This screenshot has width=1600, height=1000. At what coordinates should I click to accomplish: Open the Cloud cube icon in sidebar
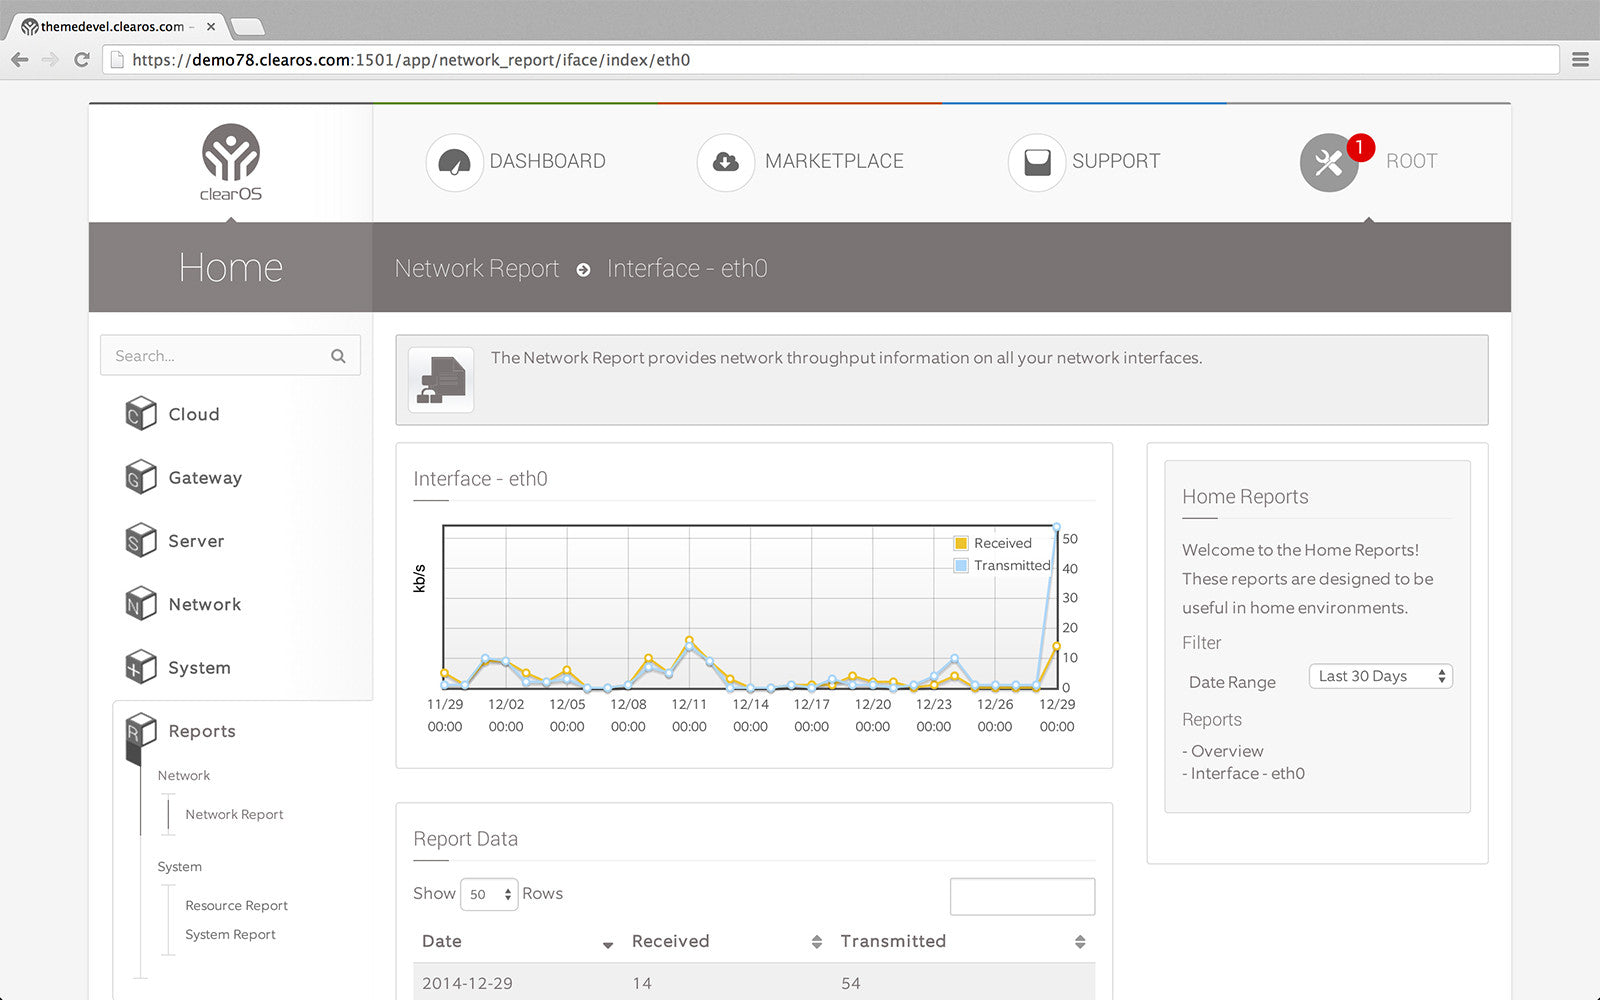click(x=141, y=414)
